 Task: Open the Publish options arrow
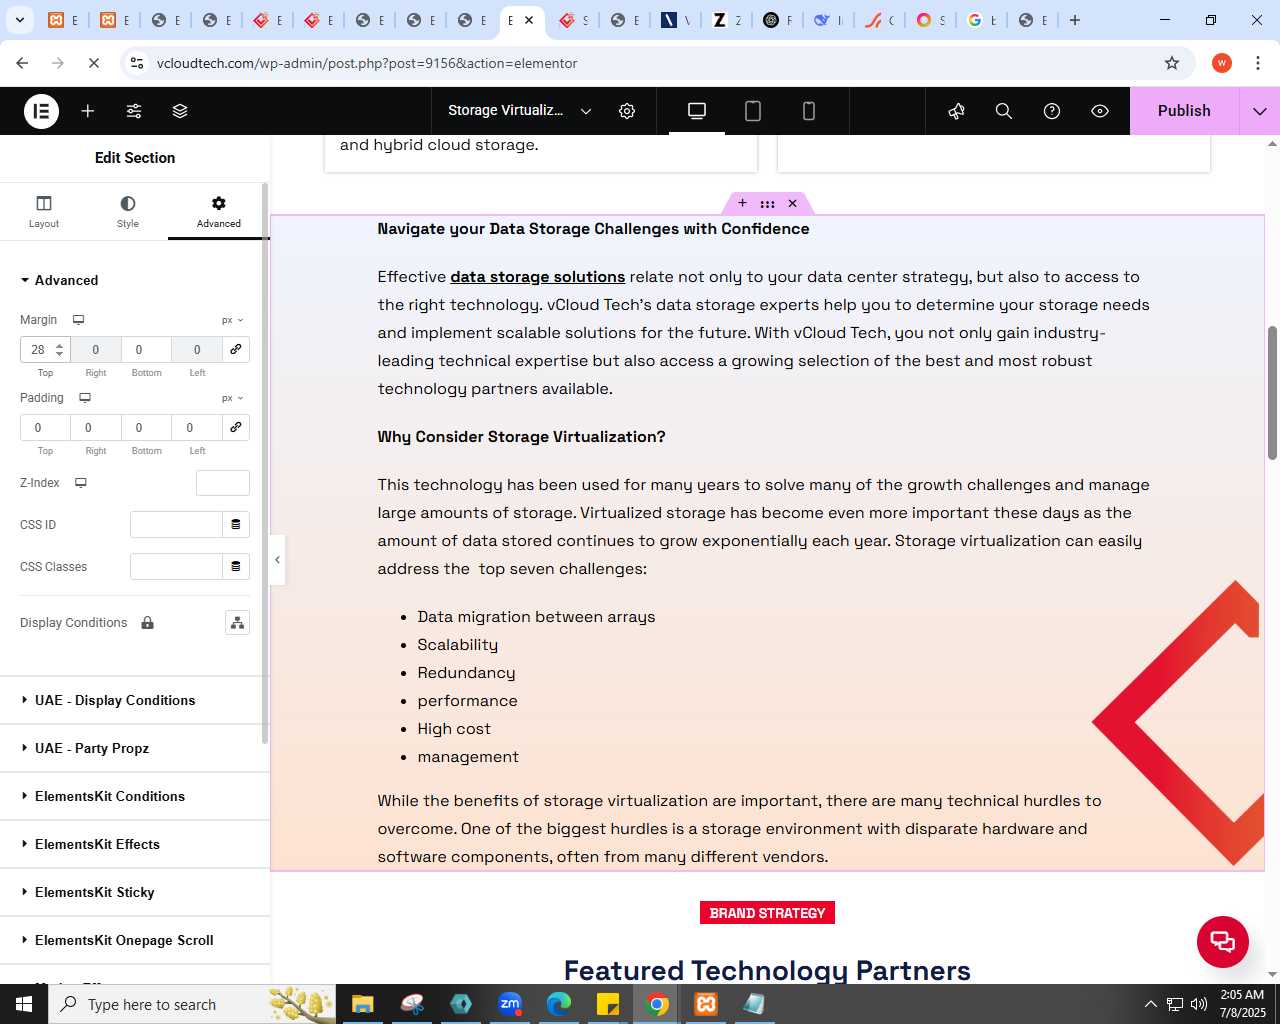click(1260, 111)
